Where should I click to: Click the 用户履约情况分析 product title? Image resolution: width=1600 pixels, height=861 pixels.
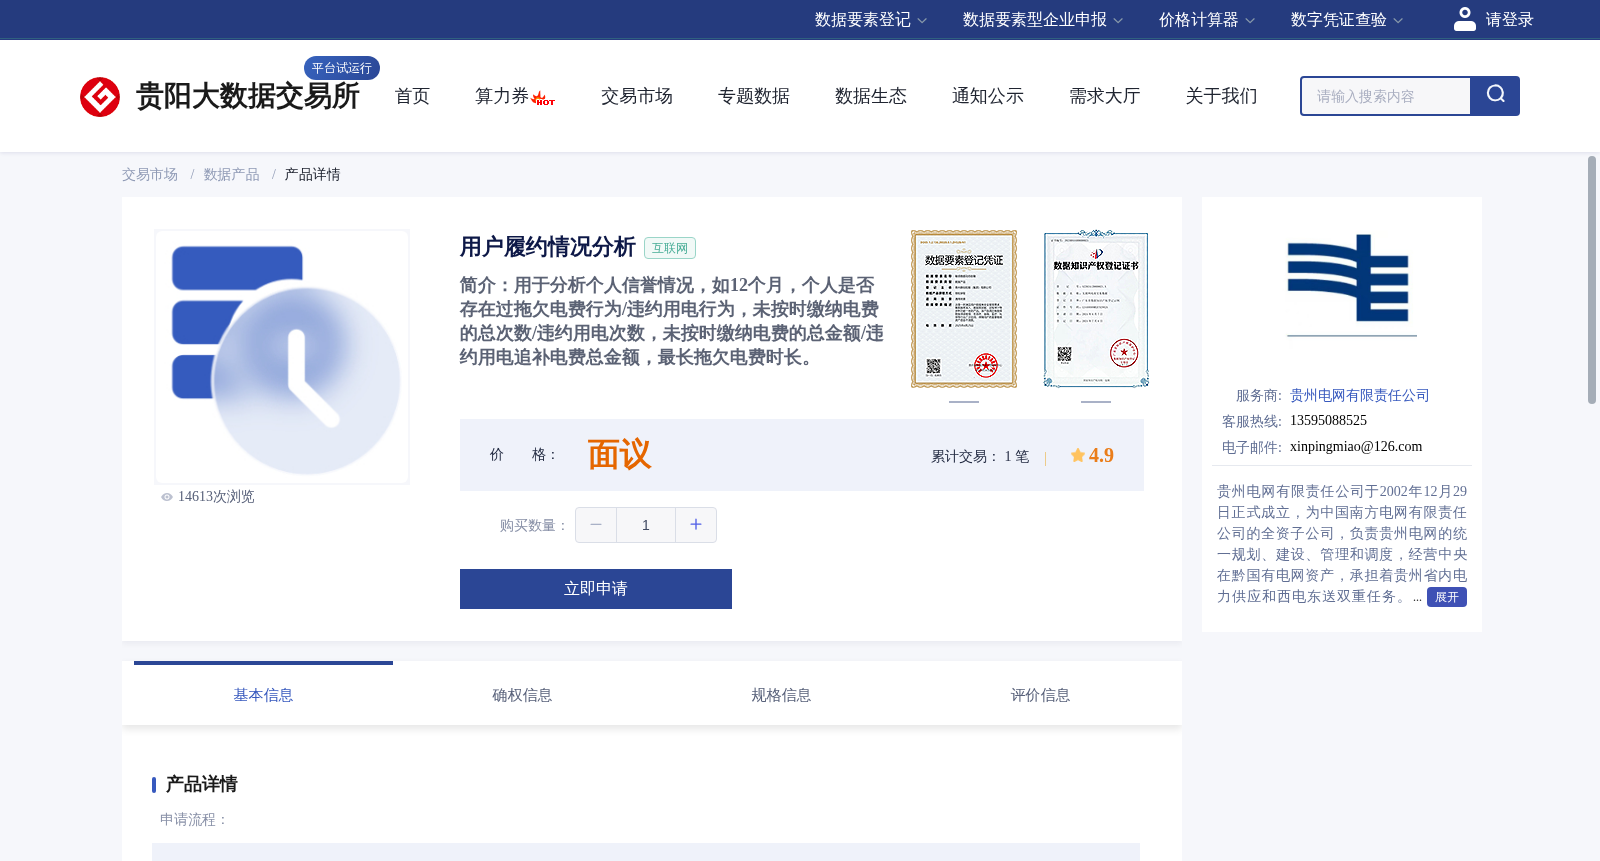point(548,247)
